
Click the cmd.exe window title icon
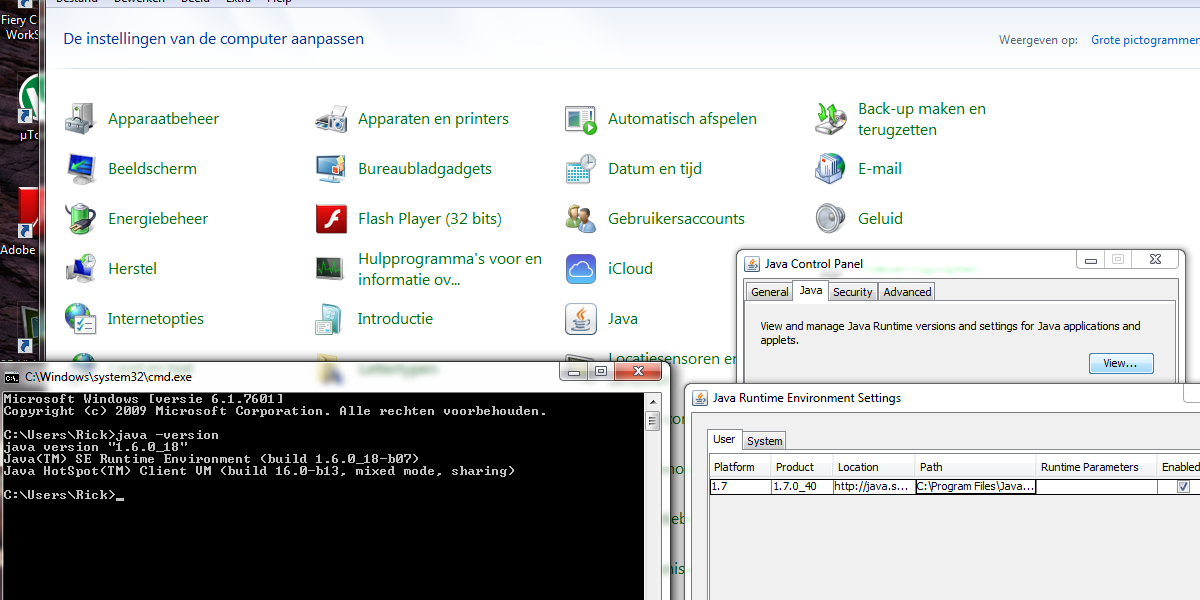12,377
